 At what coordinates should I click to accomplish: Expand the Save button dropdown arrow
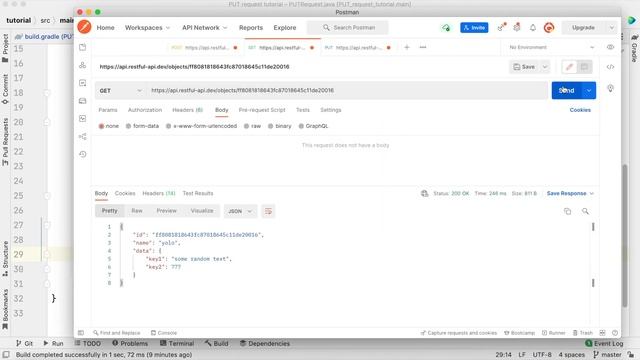(x=544, y=67)
